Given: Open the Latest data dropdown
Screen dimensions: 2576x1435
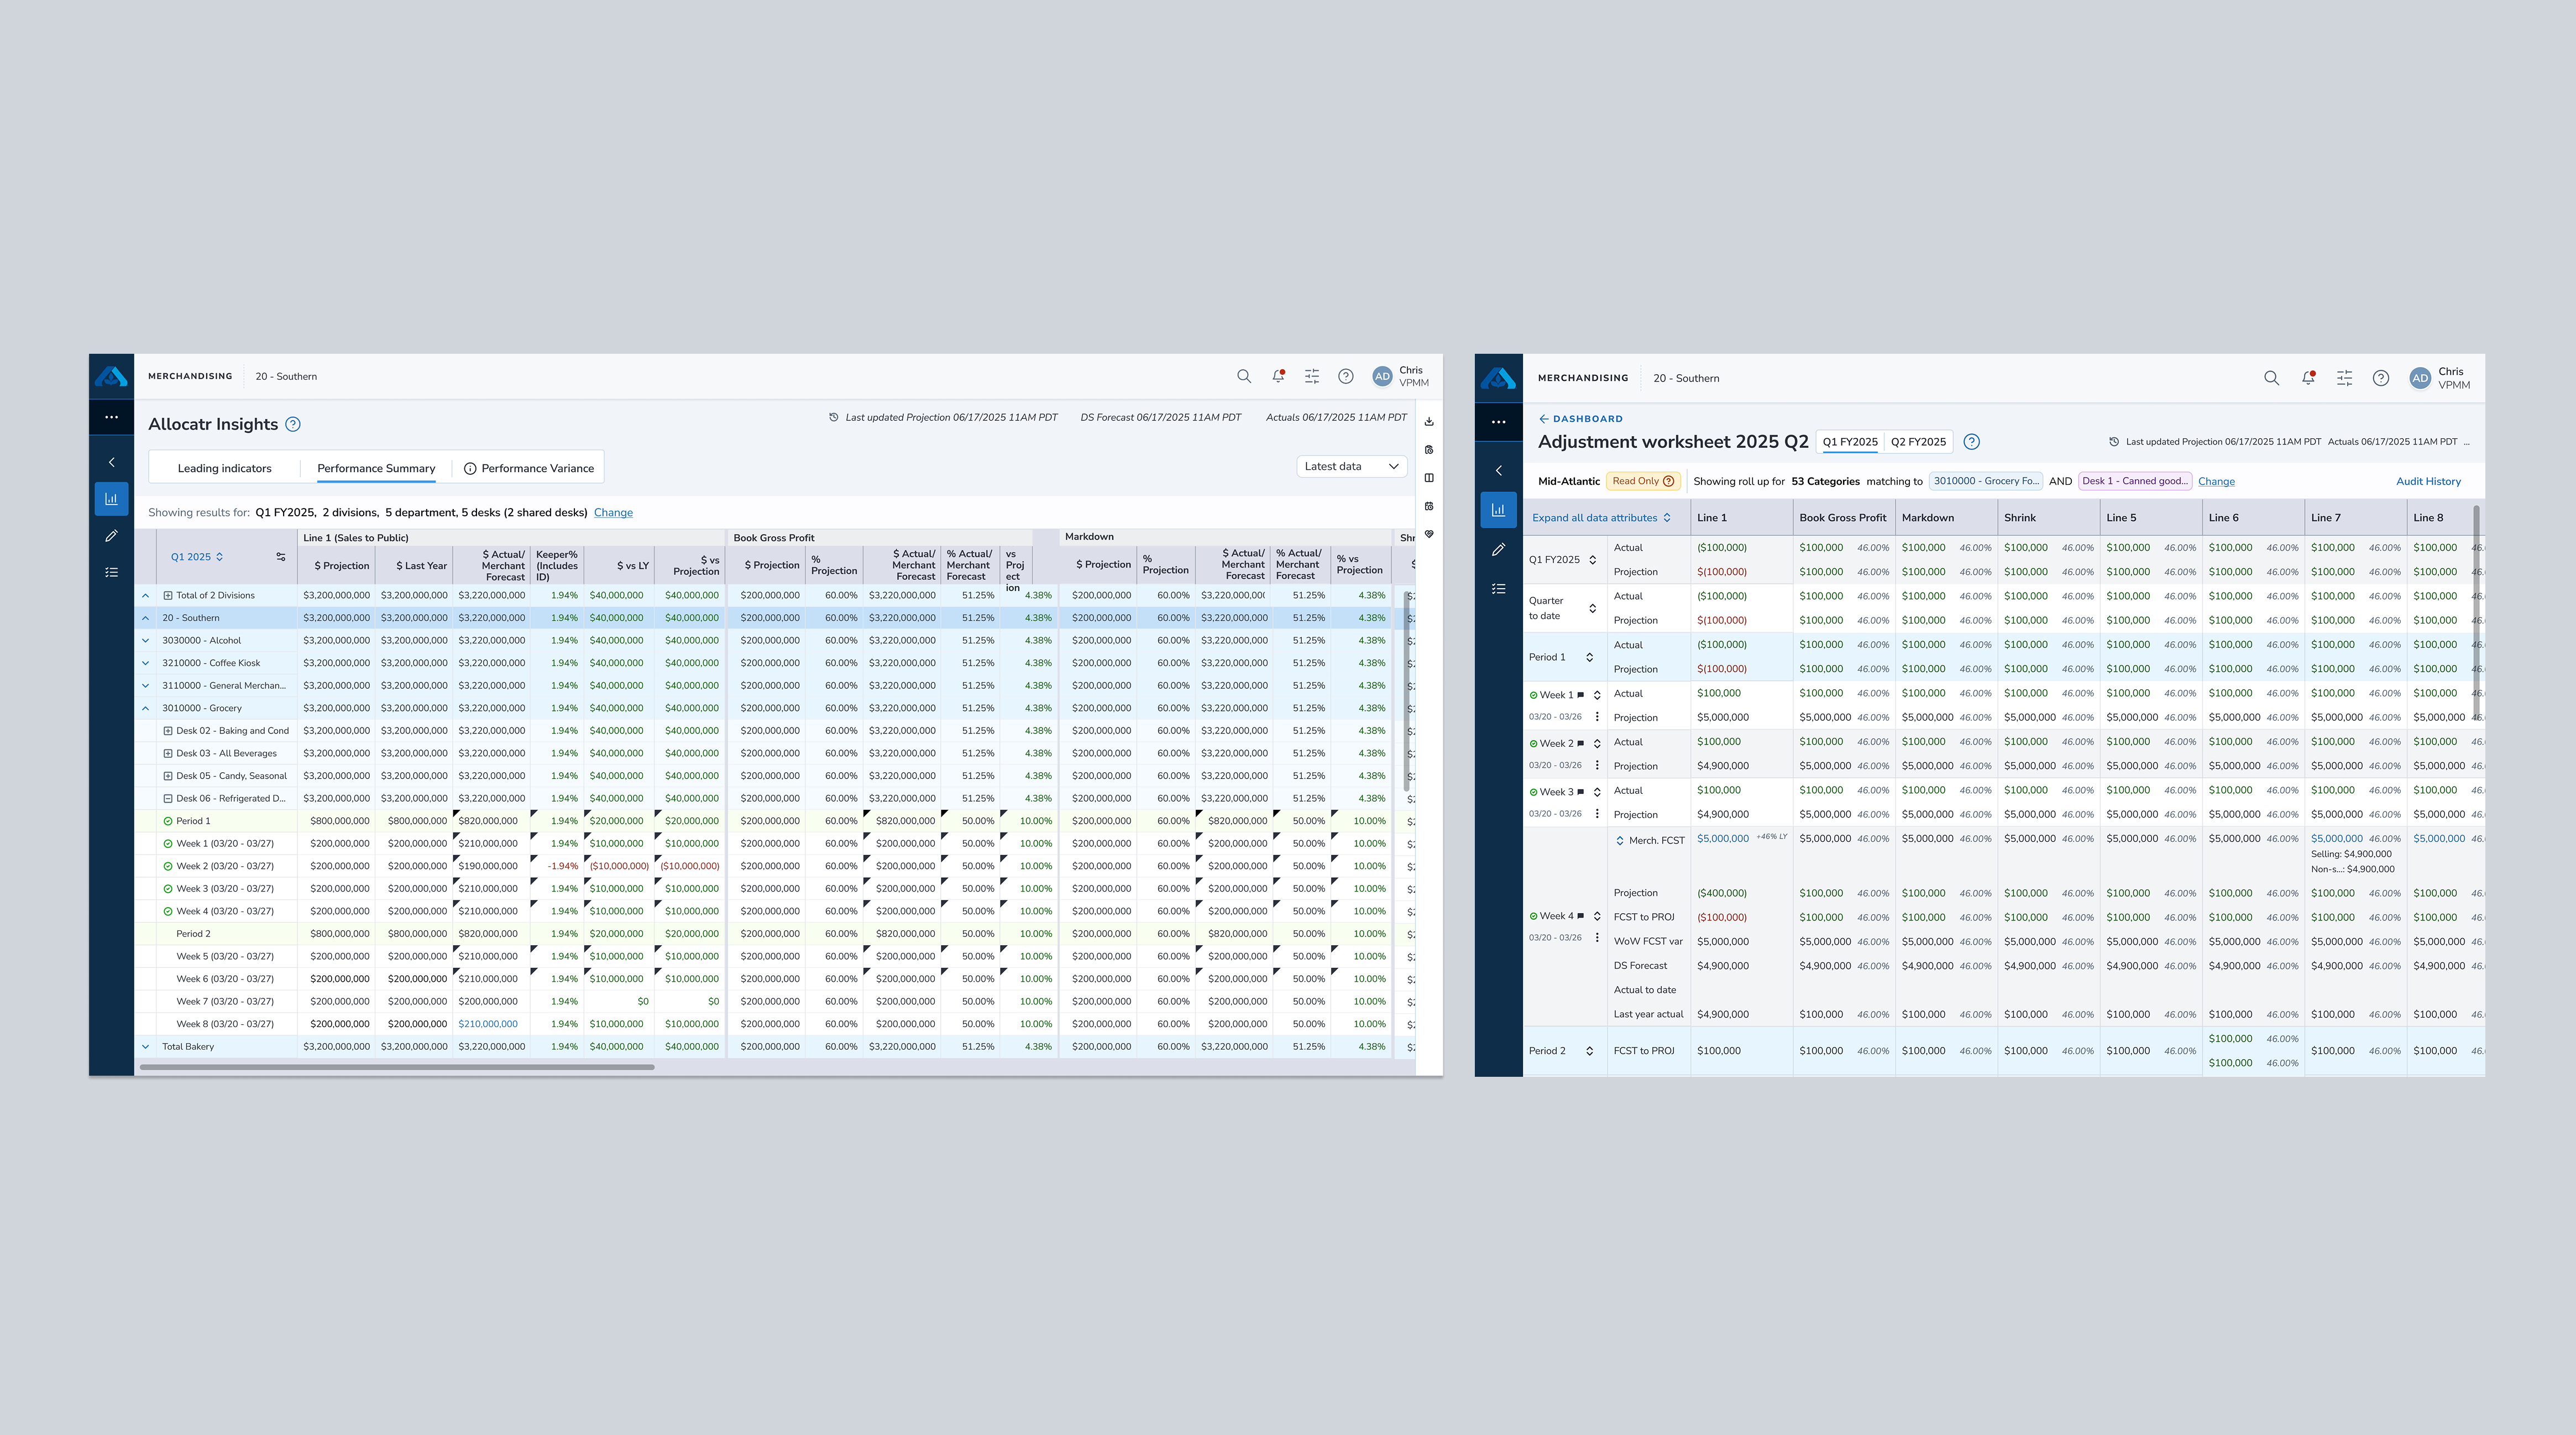Looking at the screenshot, I should (x=1351, y=466).
